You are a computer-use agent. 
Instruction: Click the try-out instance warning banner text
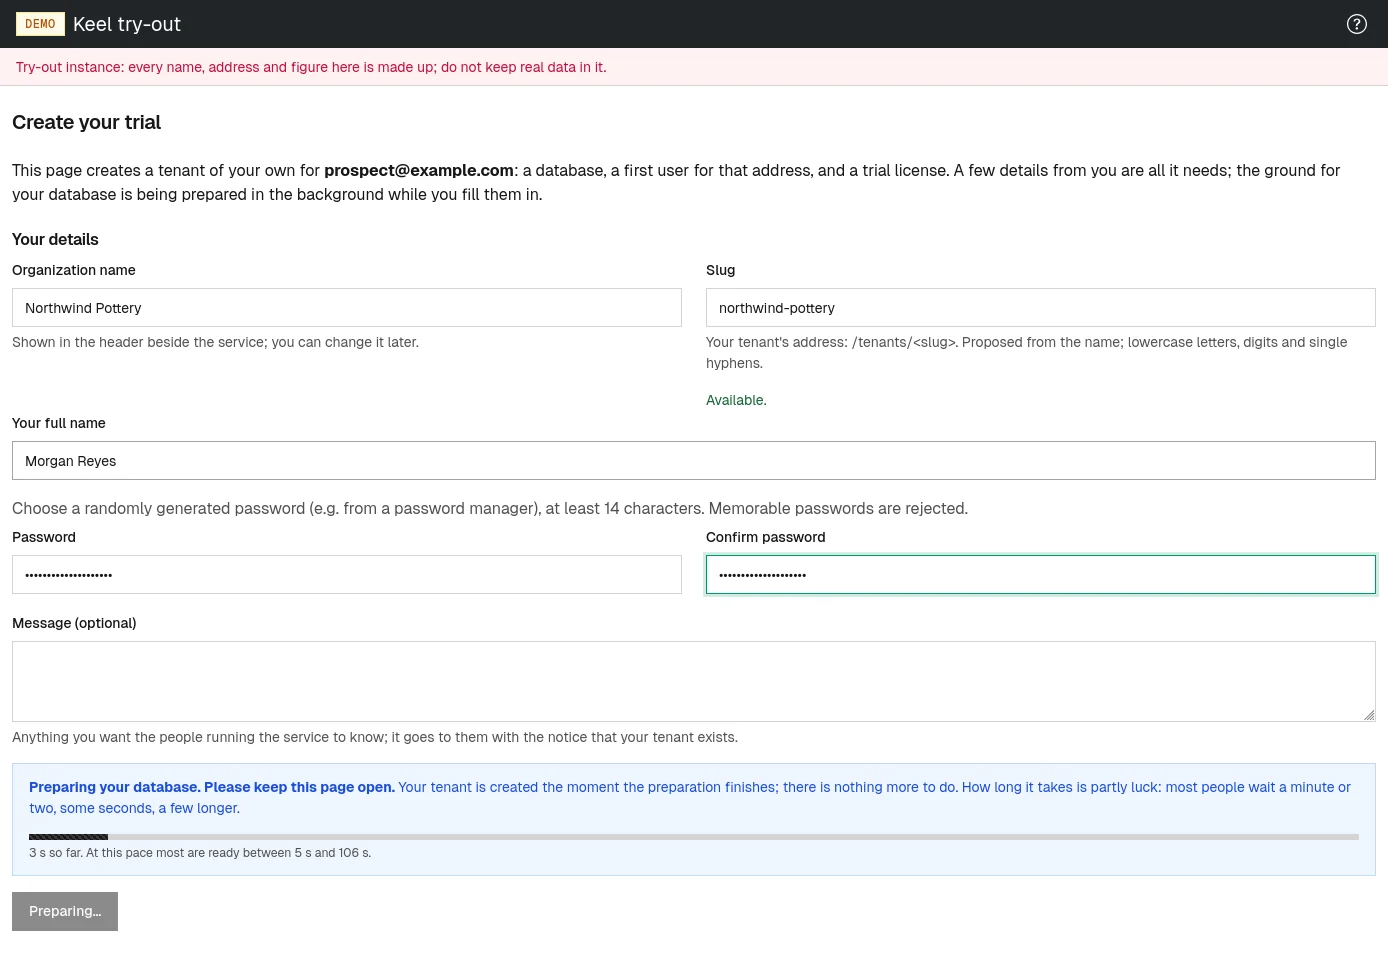[311, 67]
